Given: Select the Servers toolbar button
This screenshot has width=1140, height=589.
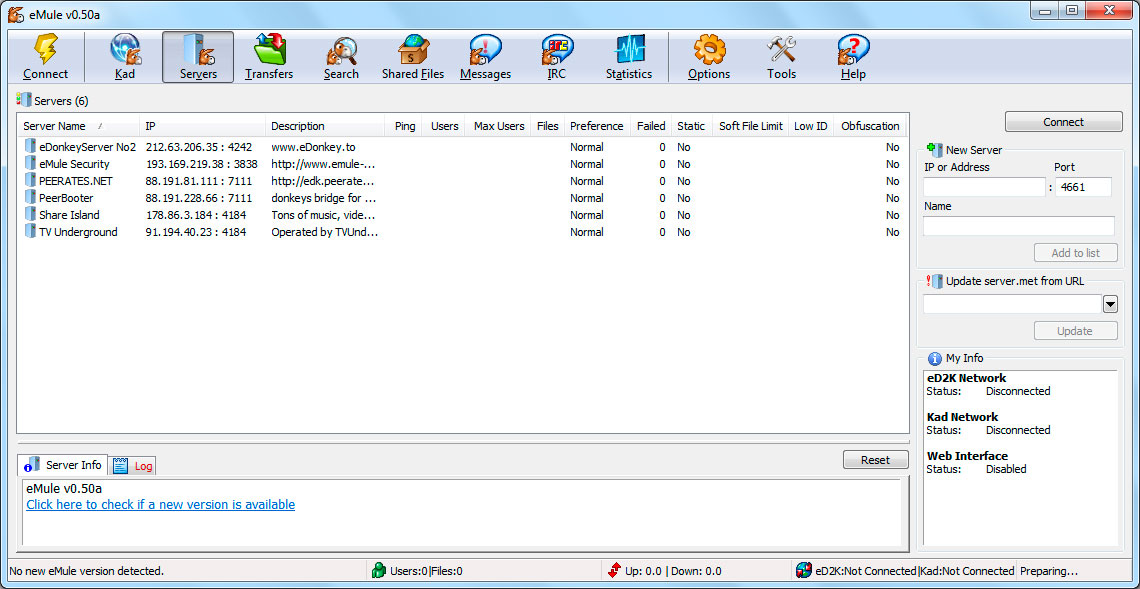Looking at the screenshot, I should click(x=198, y=57).
